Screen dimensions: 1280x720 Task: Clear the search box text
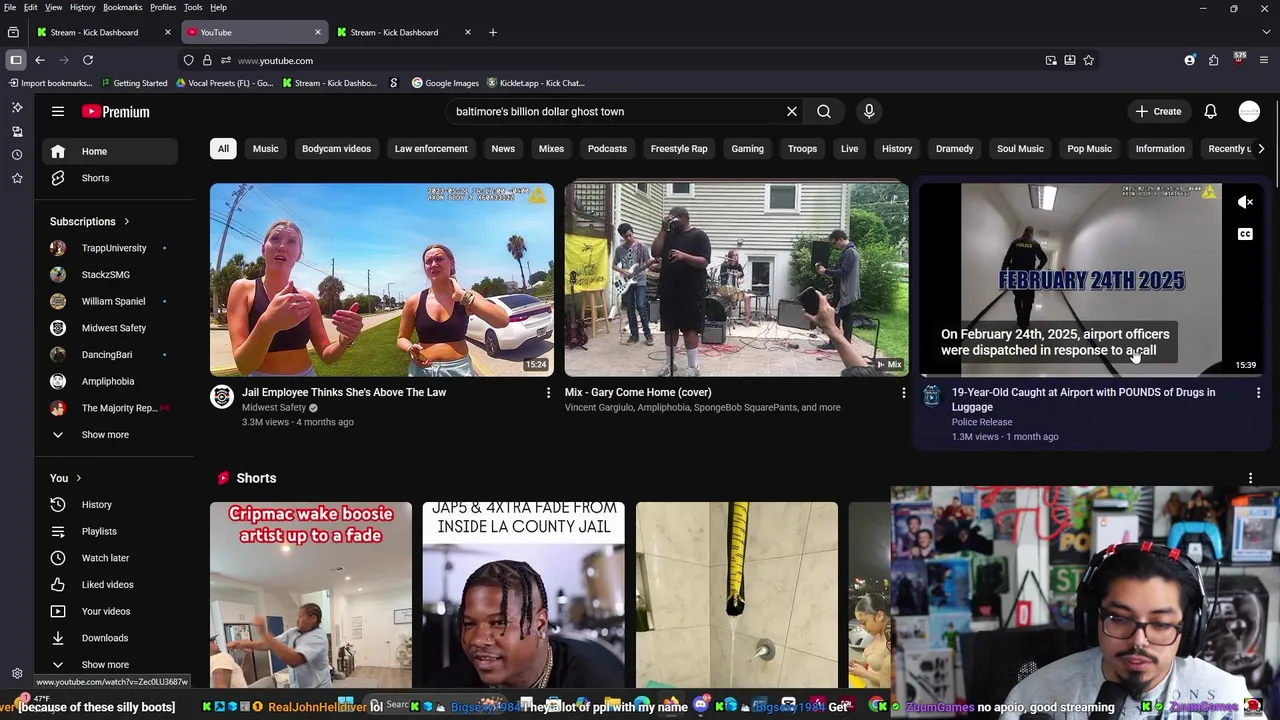pos(792,111)
